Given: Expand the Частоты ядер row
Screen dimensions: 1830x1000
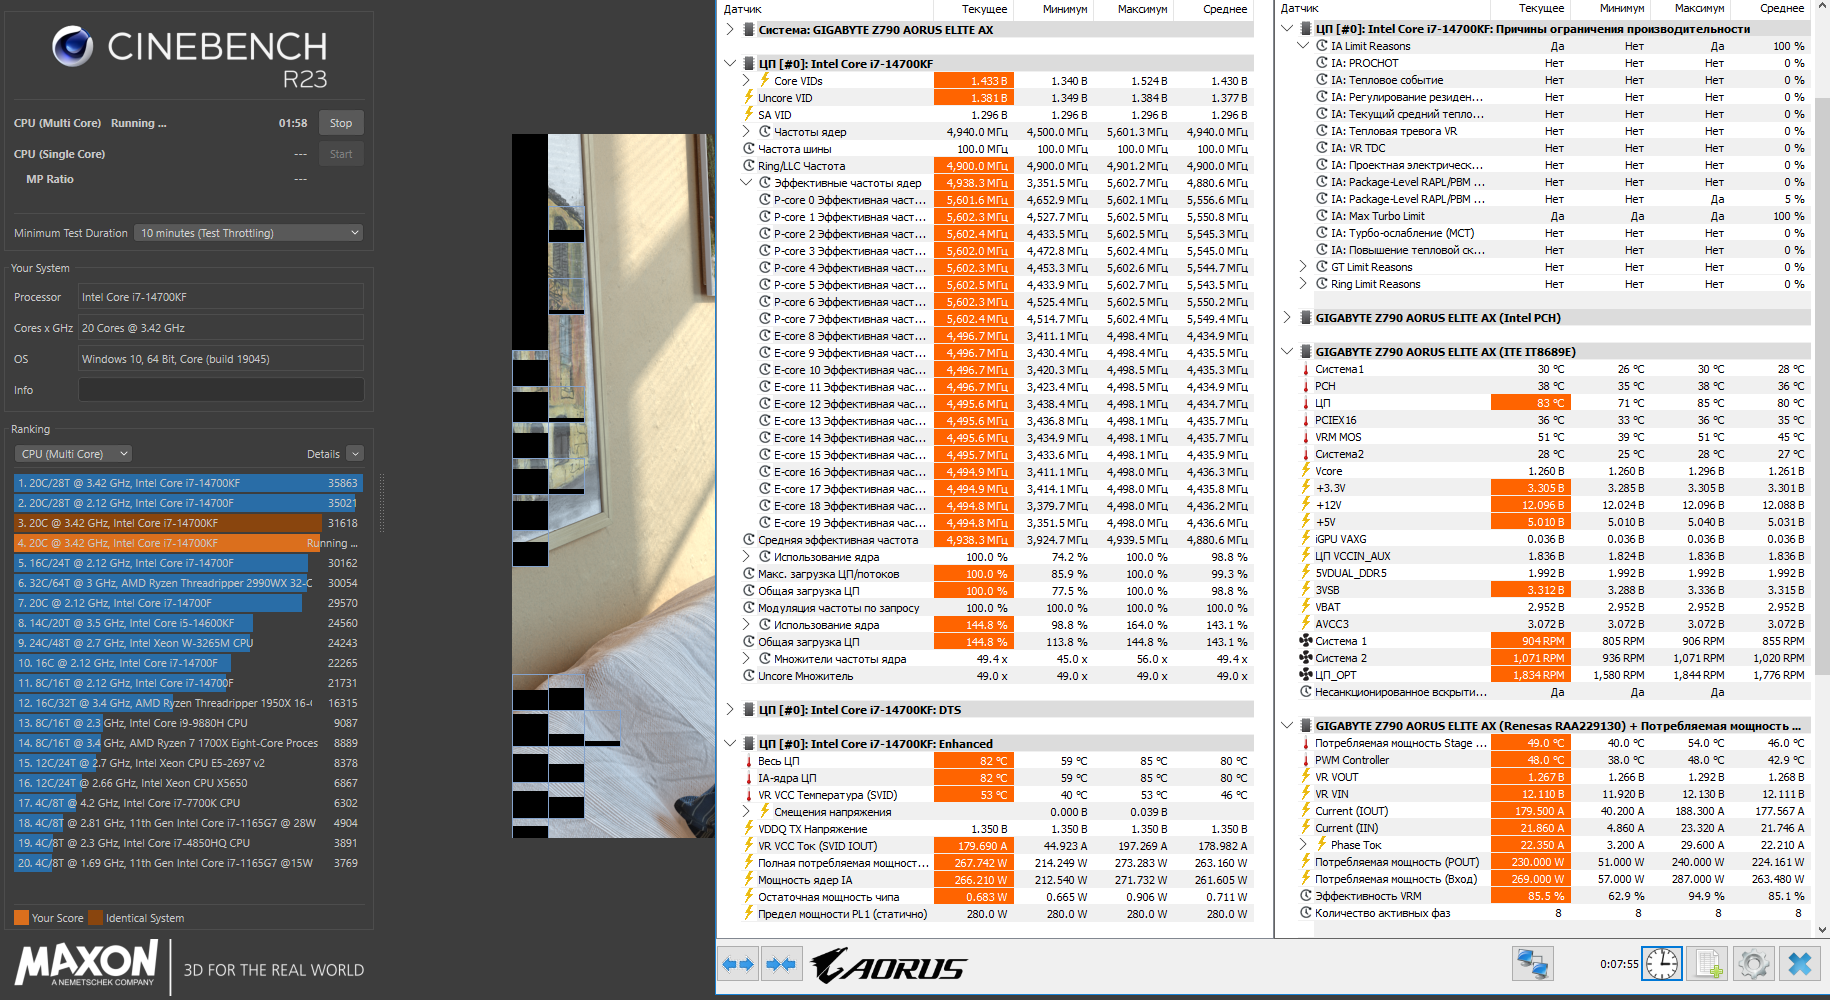Looking at the screenshot, I should coord(746,132).
